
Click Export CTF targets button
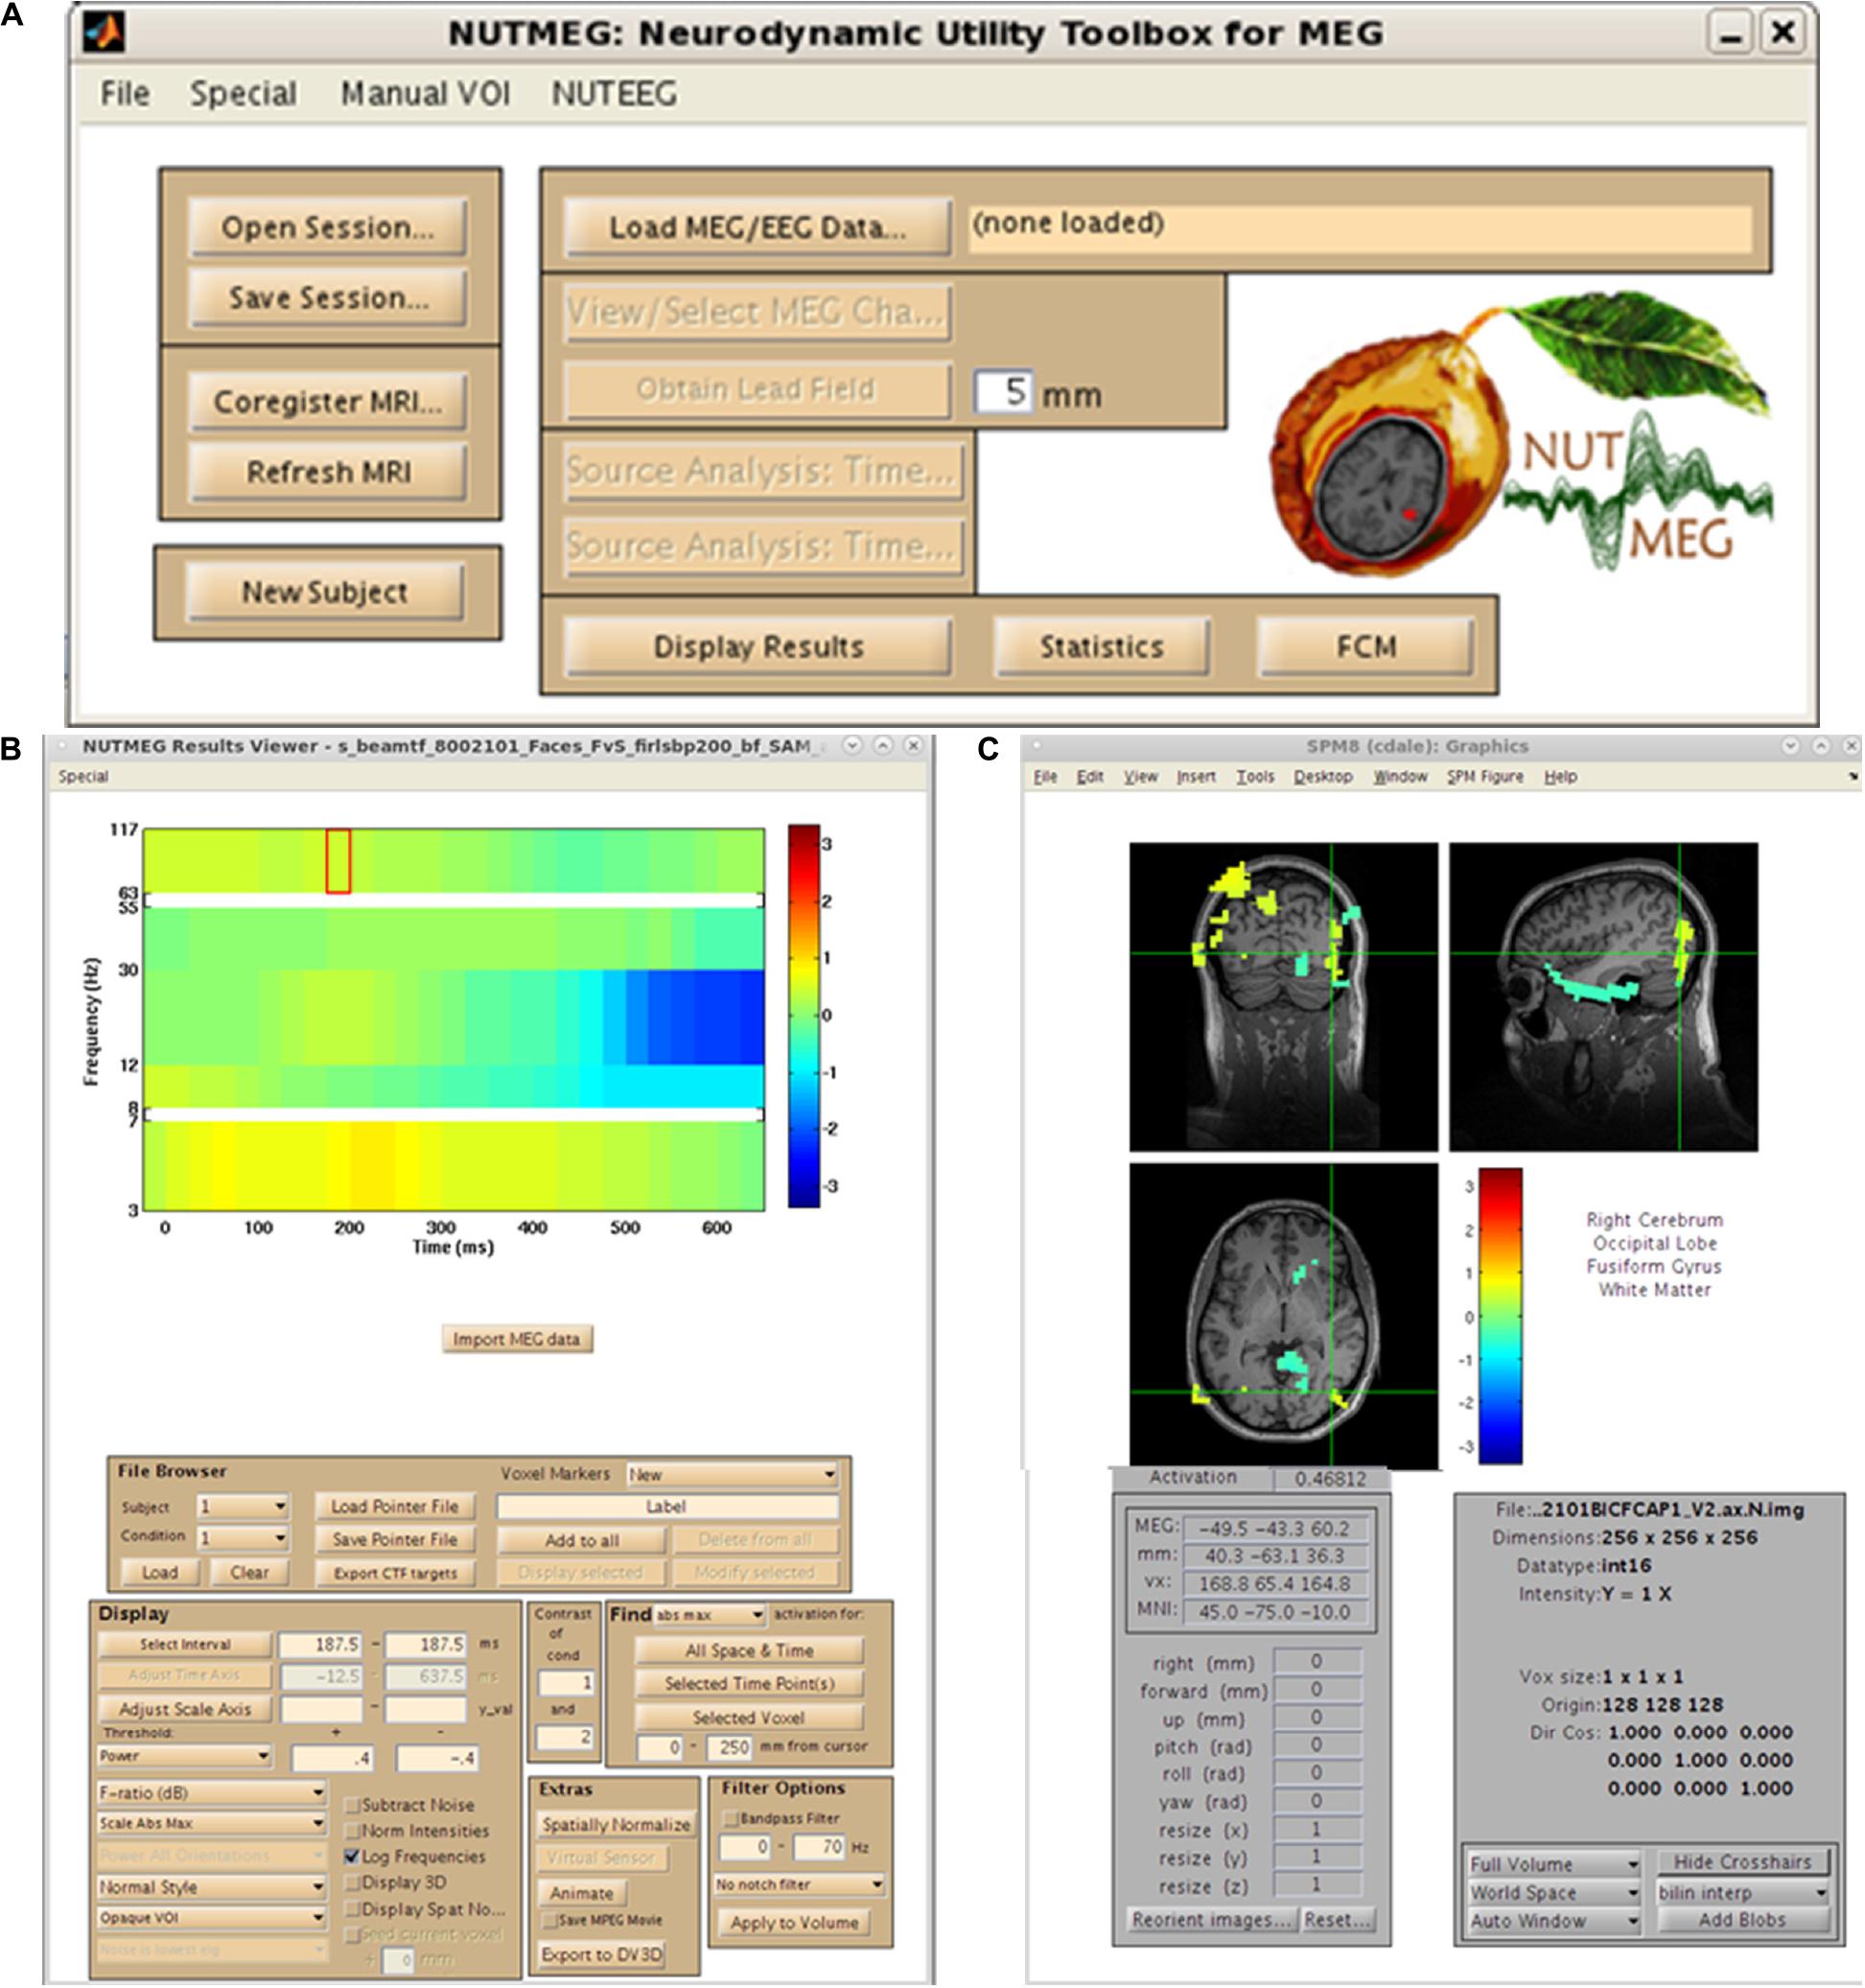point(395,1573)
